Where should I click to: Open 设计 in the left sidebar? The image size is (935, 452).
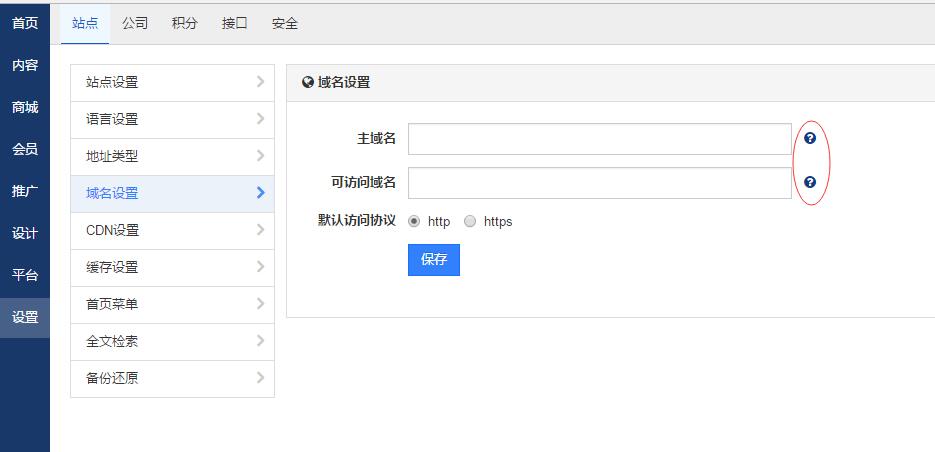25,233
